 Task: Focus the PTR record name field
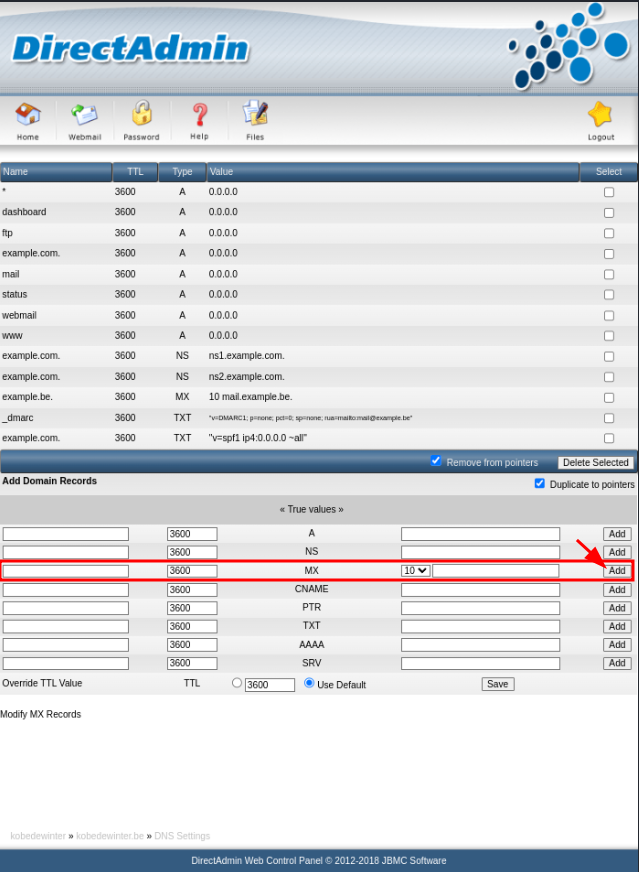66,608
